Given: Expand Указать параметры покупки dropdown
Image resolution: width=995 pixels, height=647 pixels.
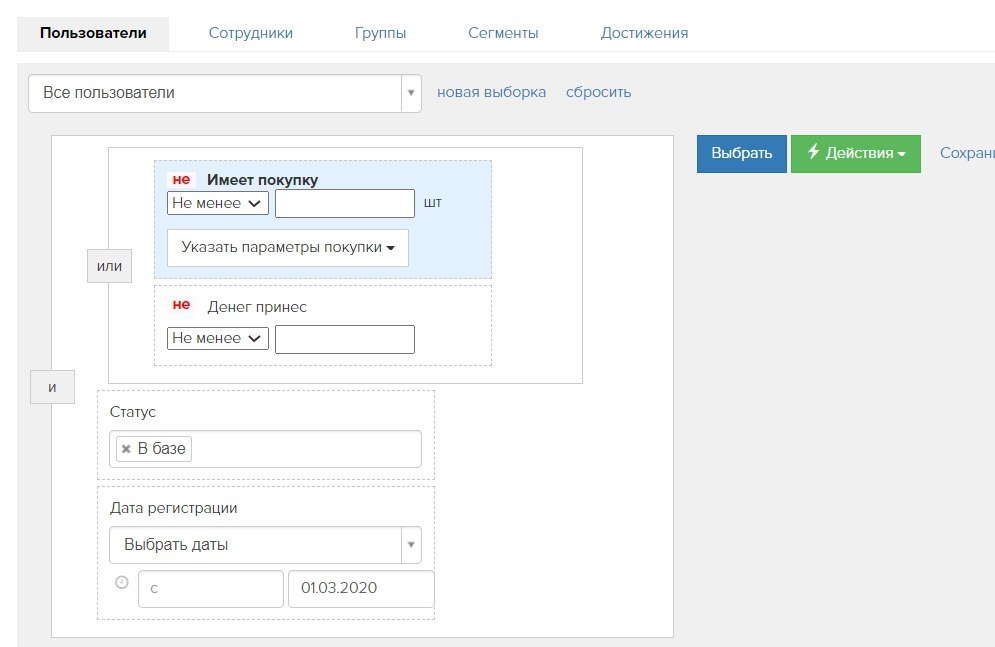Looking at the screenshot, I should [x=287, y=247].
